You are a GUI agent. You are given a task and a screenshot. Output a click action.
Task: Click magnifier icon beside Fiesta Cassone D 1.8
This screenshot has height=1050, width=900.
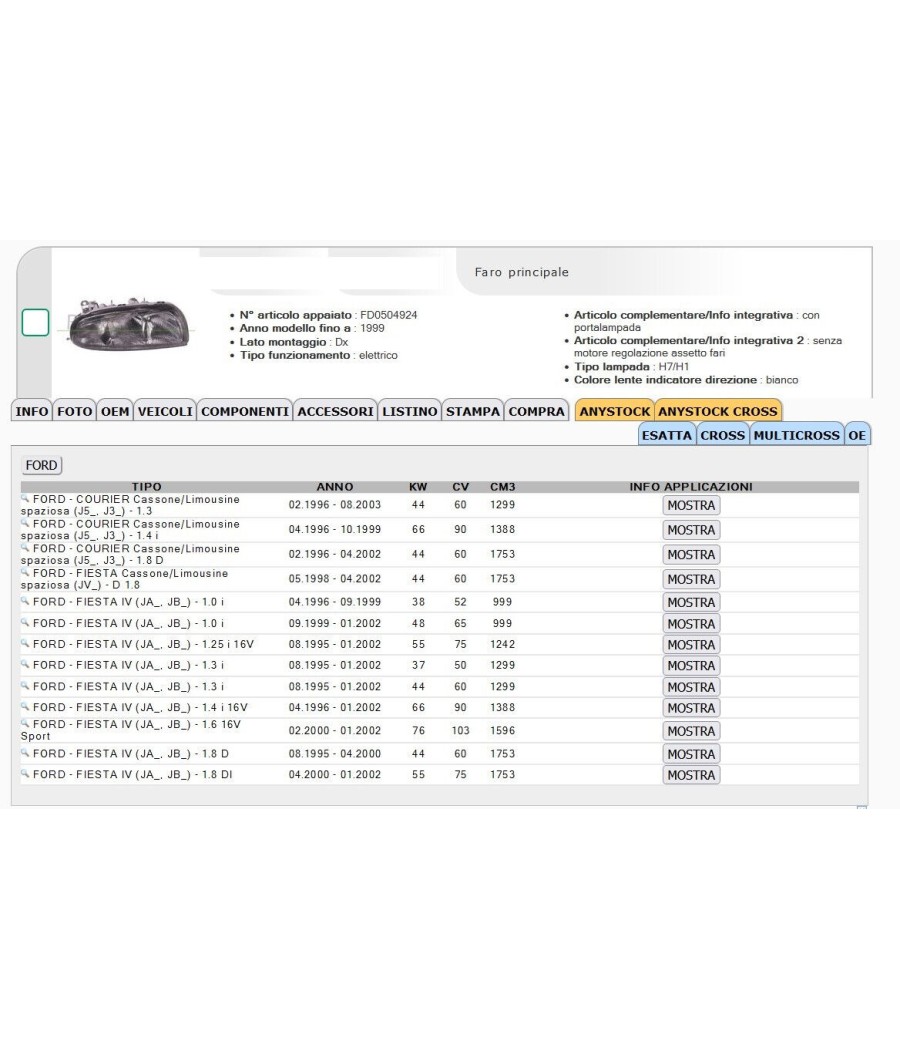pyautogui.click(x=25, y=573)
